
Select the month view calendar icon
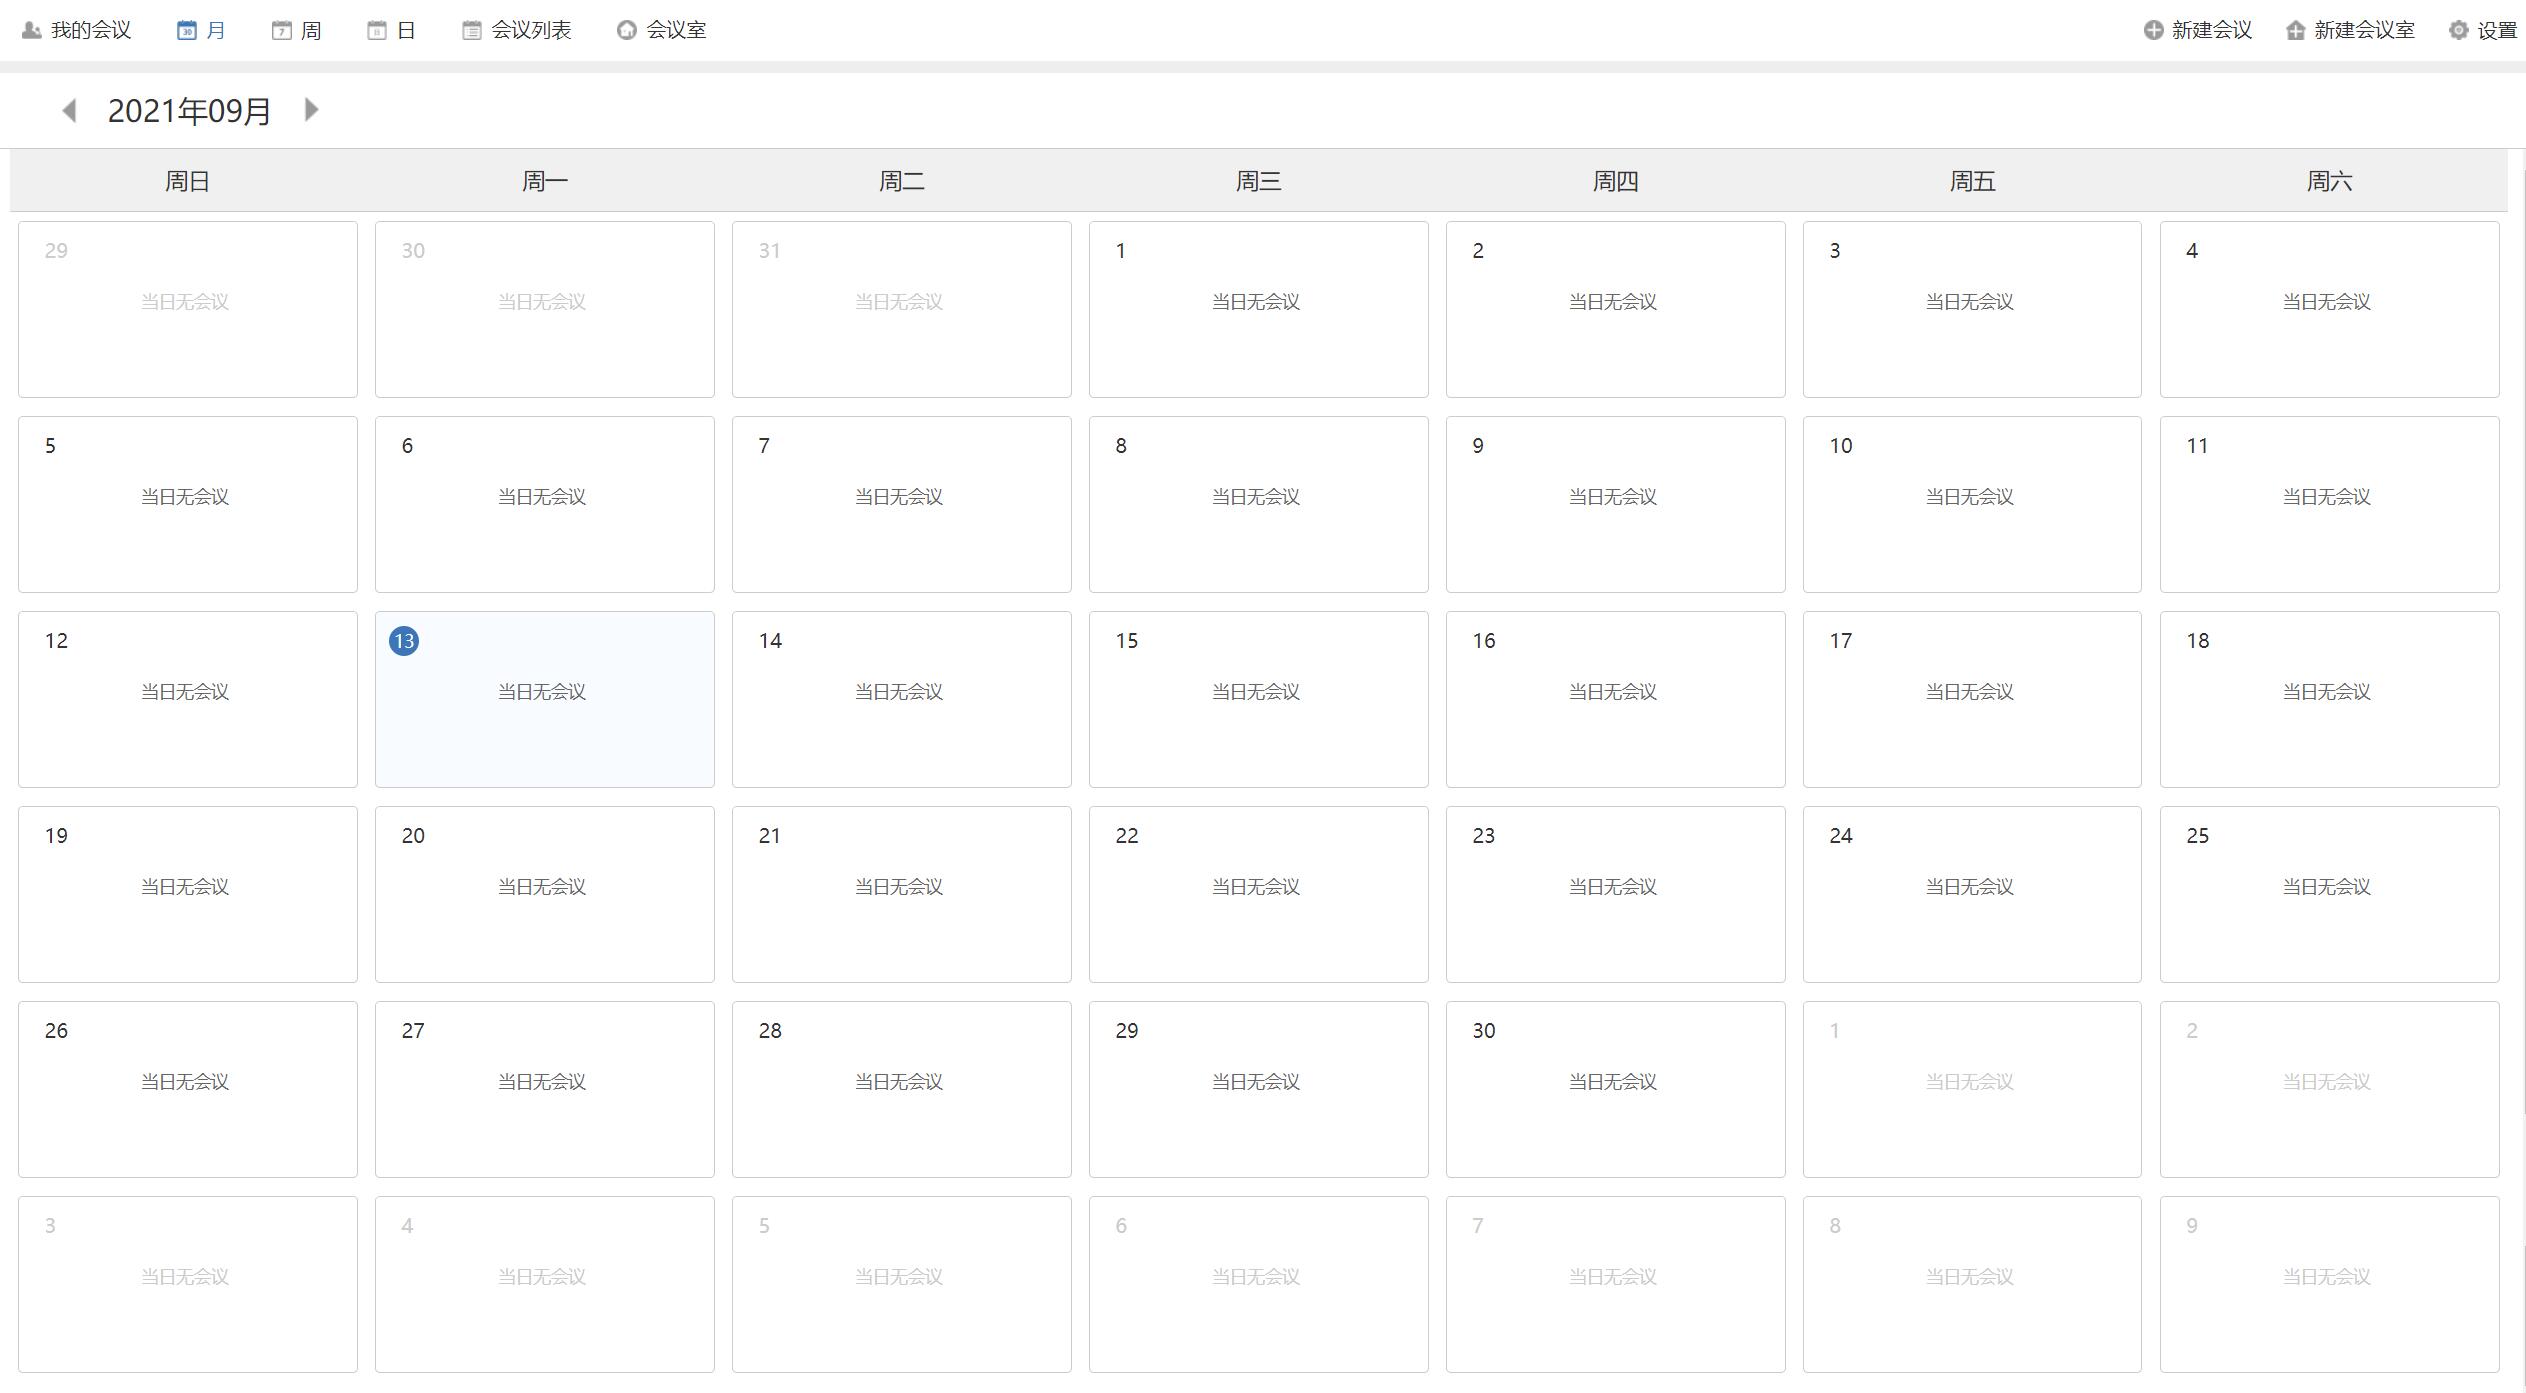click(186, 30)
